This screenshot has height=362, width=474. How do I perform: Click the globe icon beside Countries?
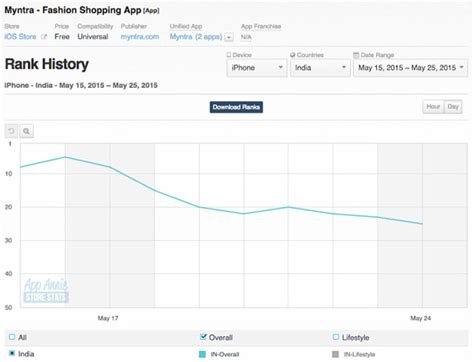click(x=293, y=55)
